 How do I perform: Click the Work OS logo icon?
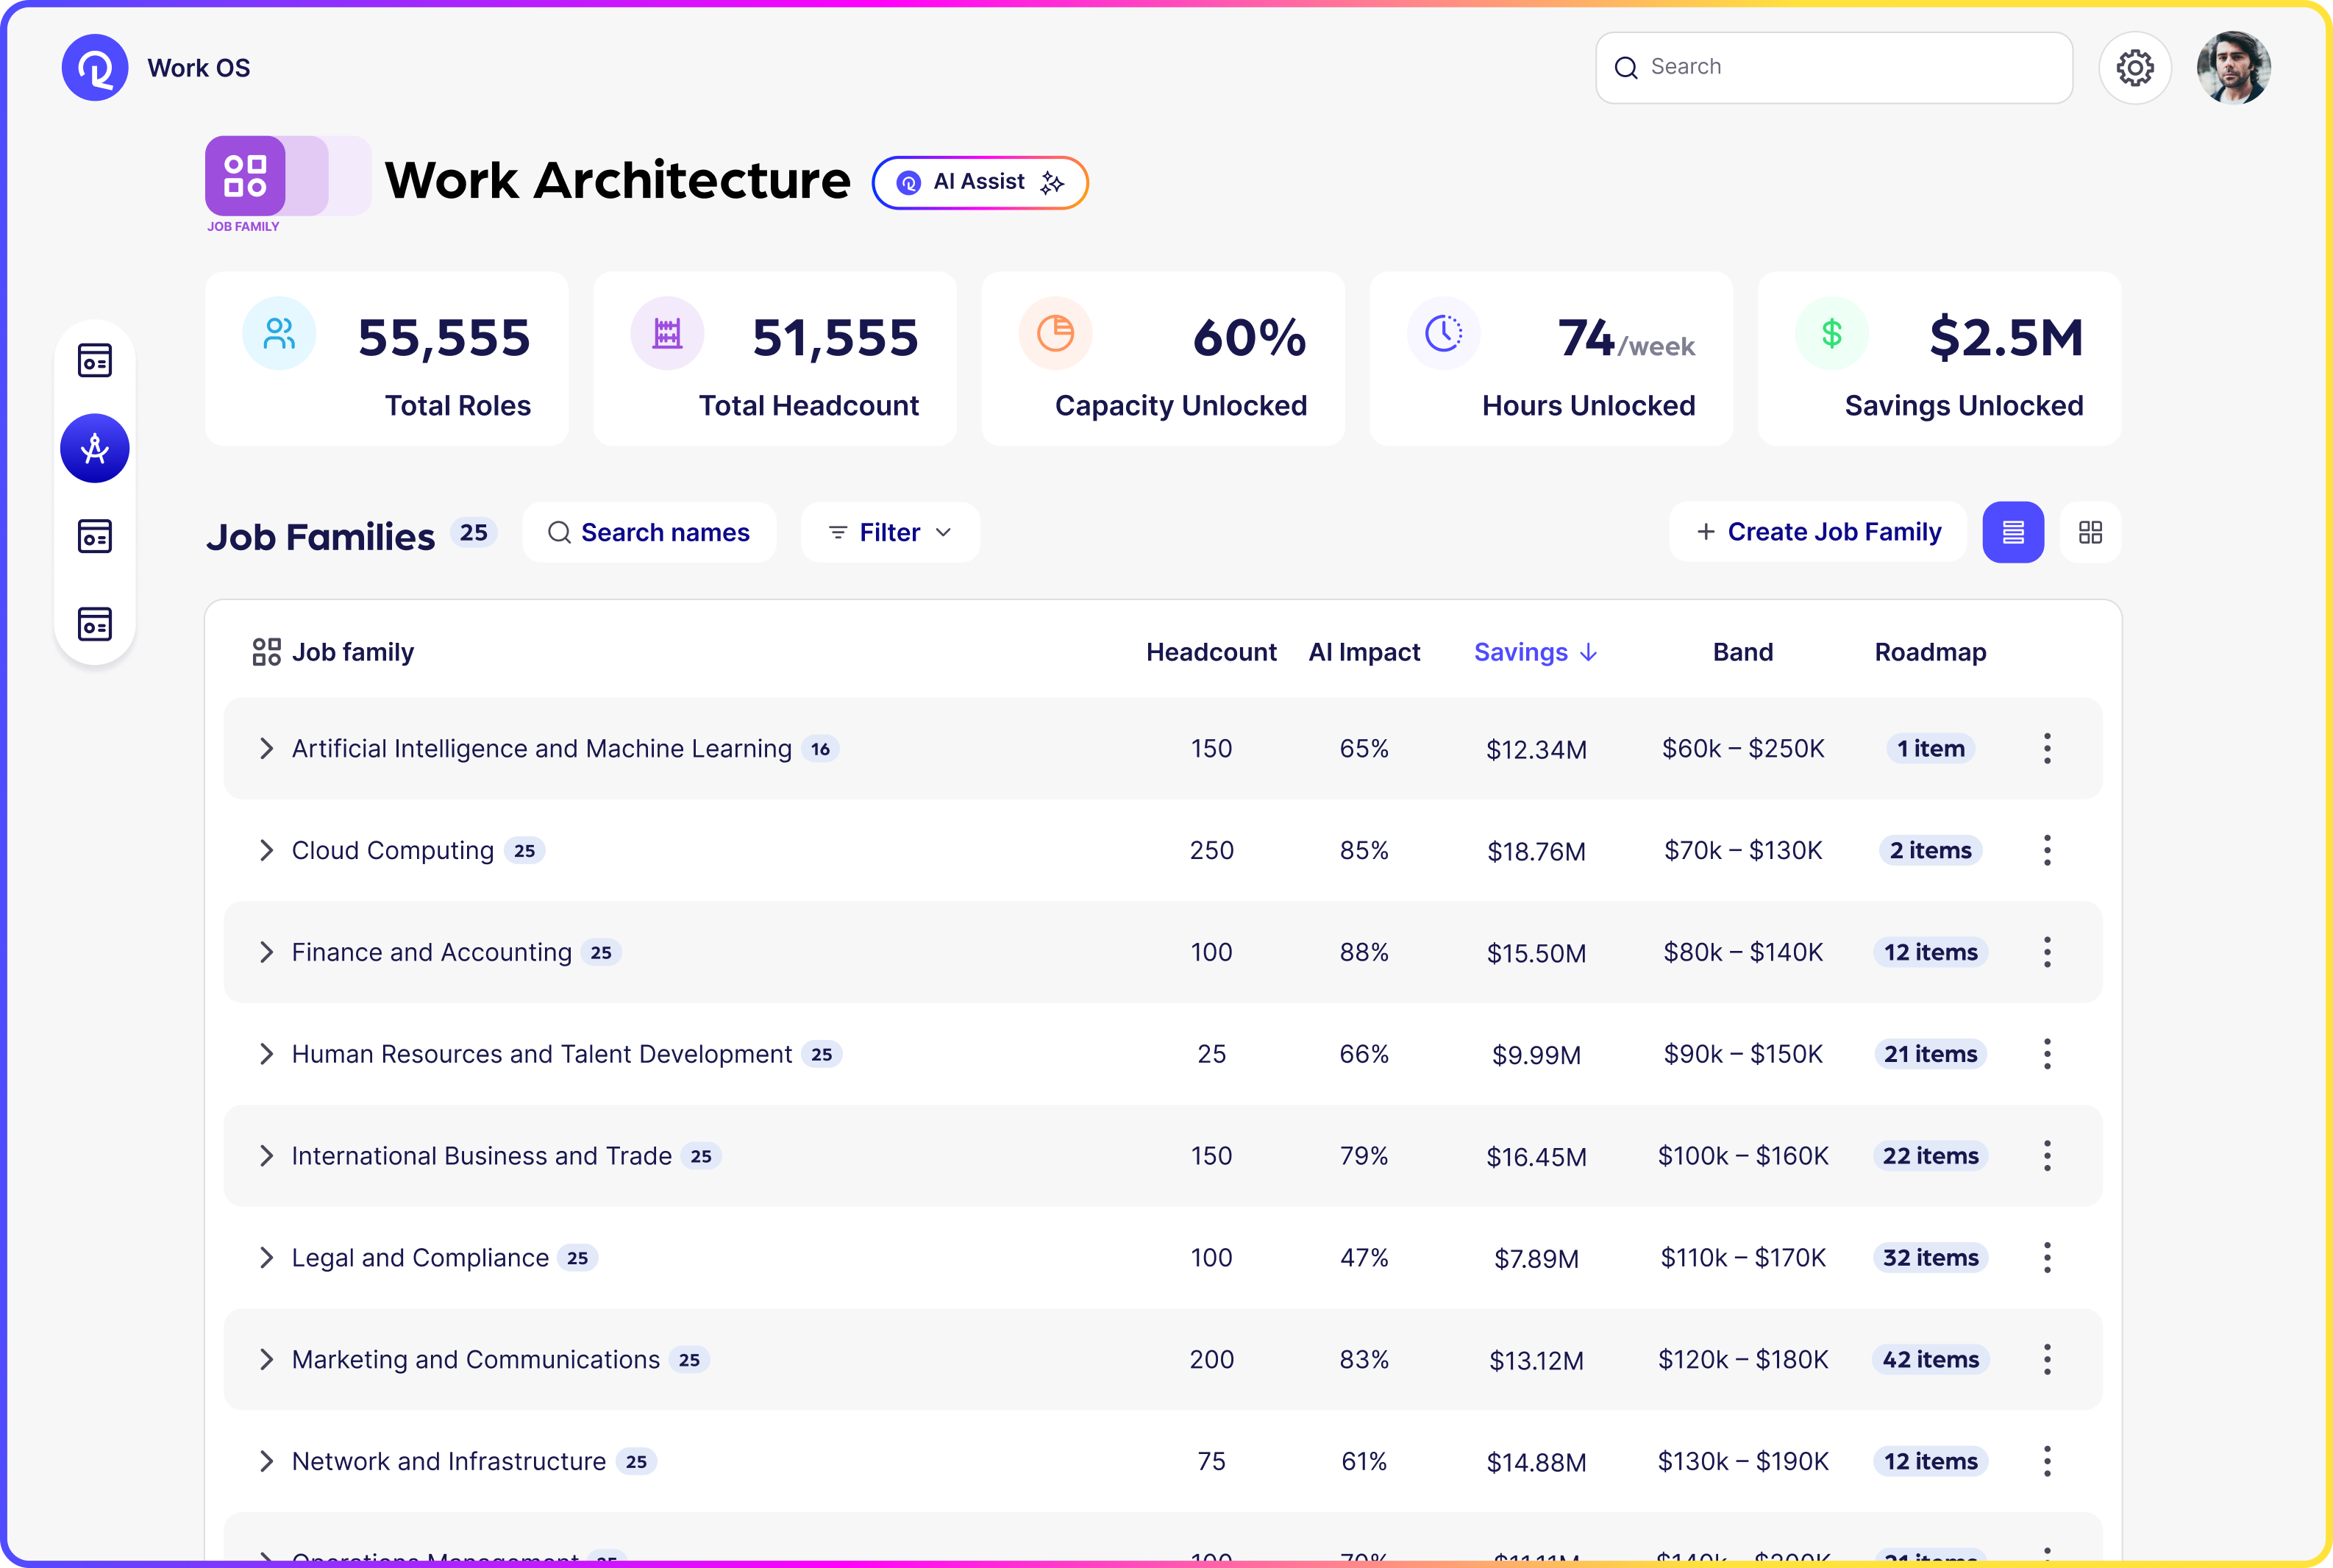click(95, 68)
